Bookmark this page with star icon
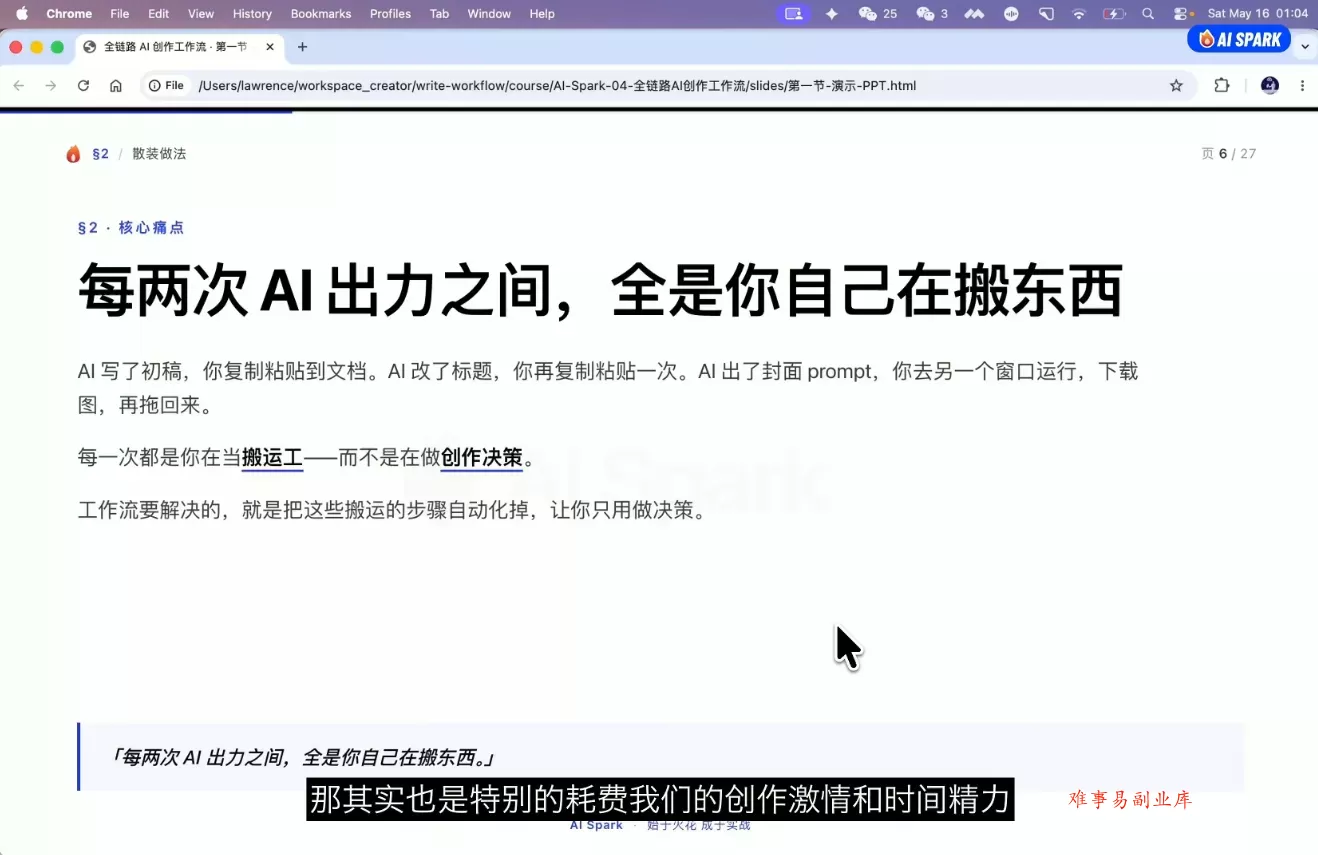Viewport: 1318px width, 855px height. [1176, 86]
